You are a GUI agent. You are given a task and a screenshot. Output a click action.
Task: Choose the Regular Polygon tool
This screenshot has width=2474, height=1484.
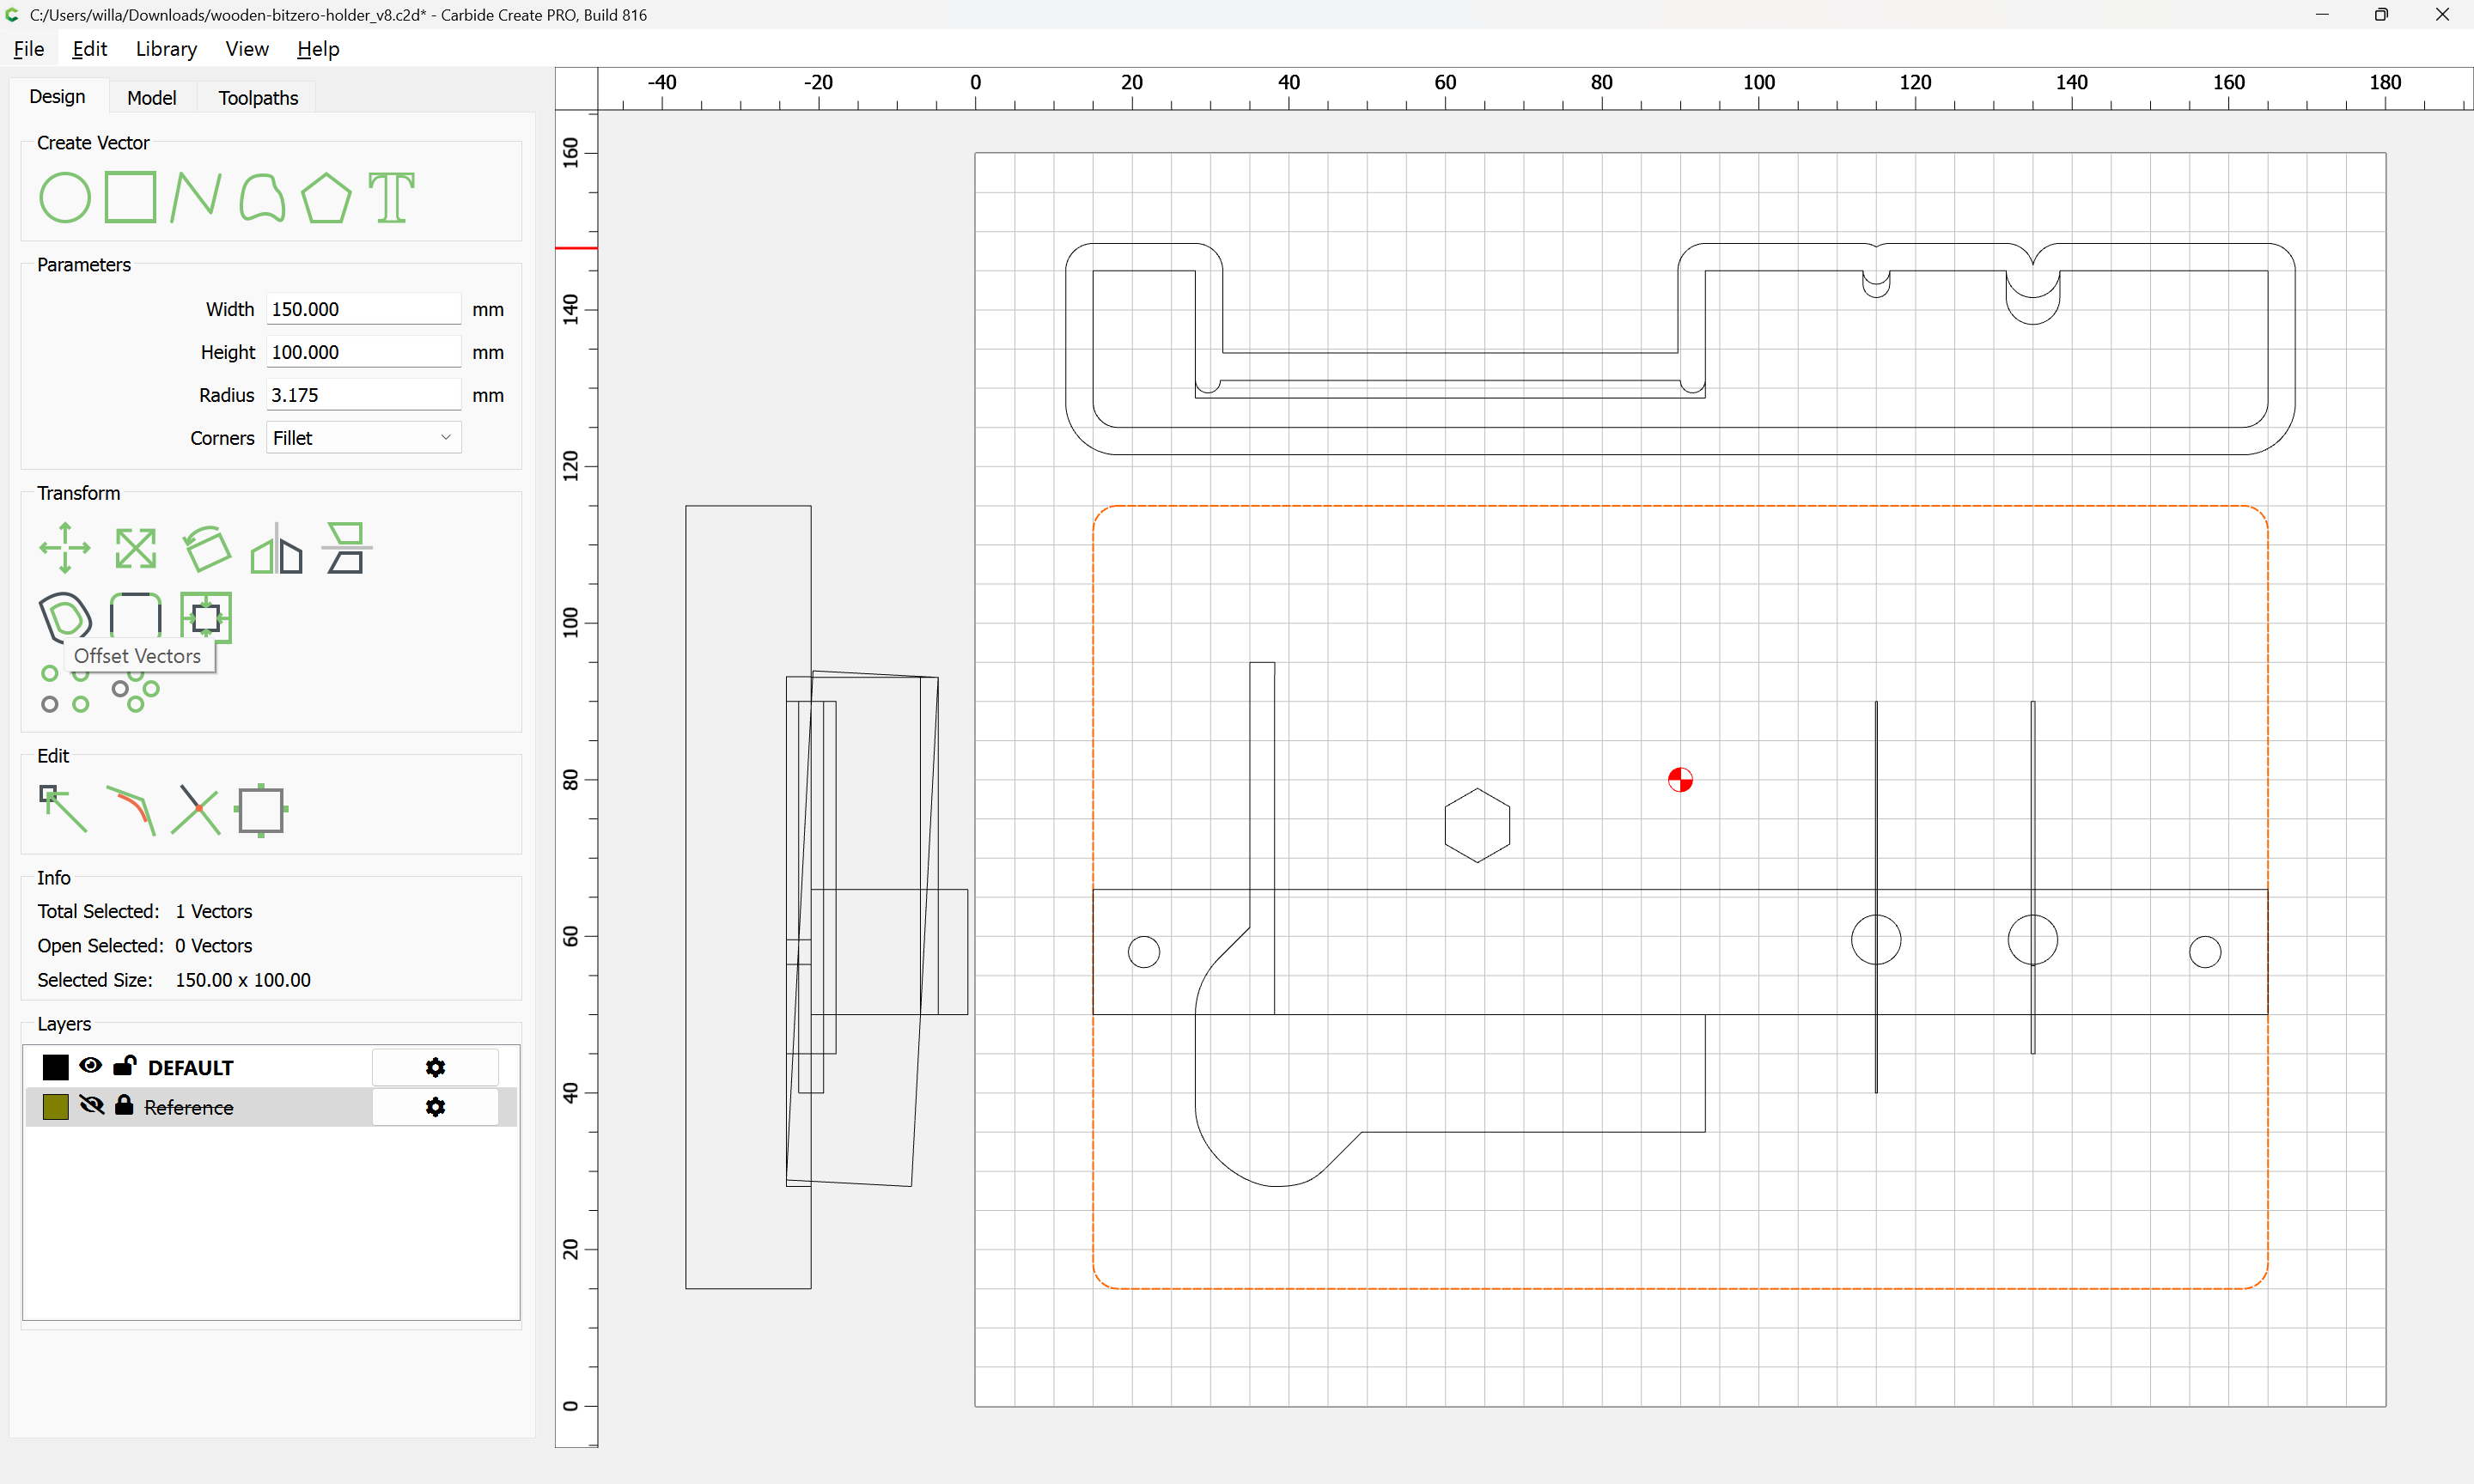coord(326,197)
